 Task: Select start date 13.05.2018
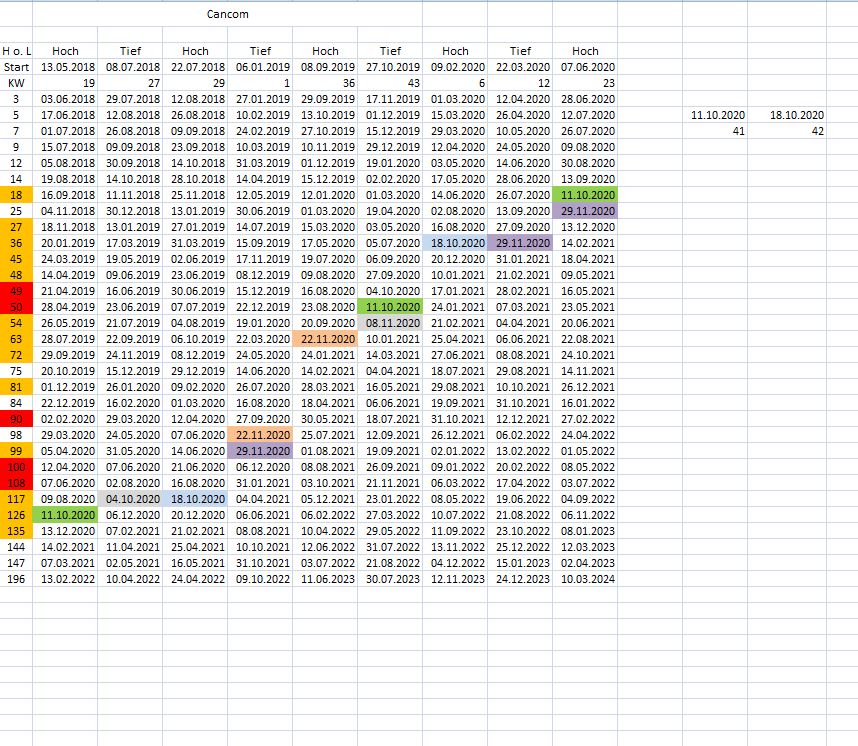coord(65,67)
